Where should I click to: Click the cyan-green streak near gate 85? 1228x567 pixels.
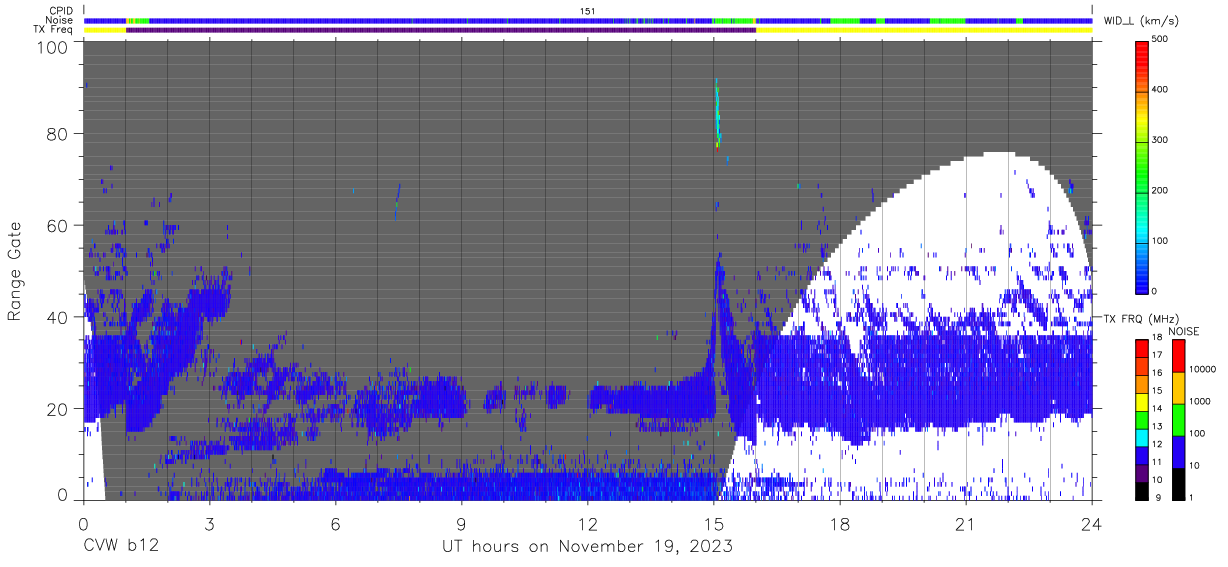(x=717, y=113)
